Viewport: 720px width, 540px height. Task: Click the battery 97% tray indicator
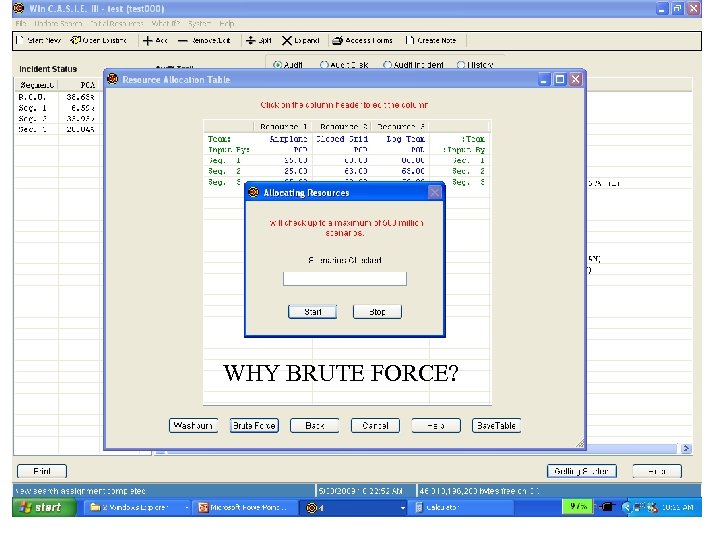[x=578, y=506]
